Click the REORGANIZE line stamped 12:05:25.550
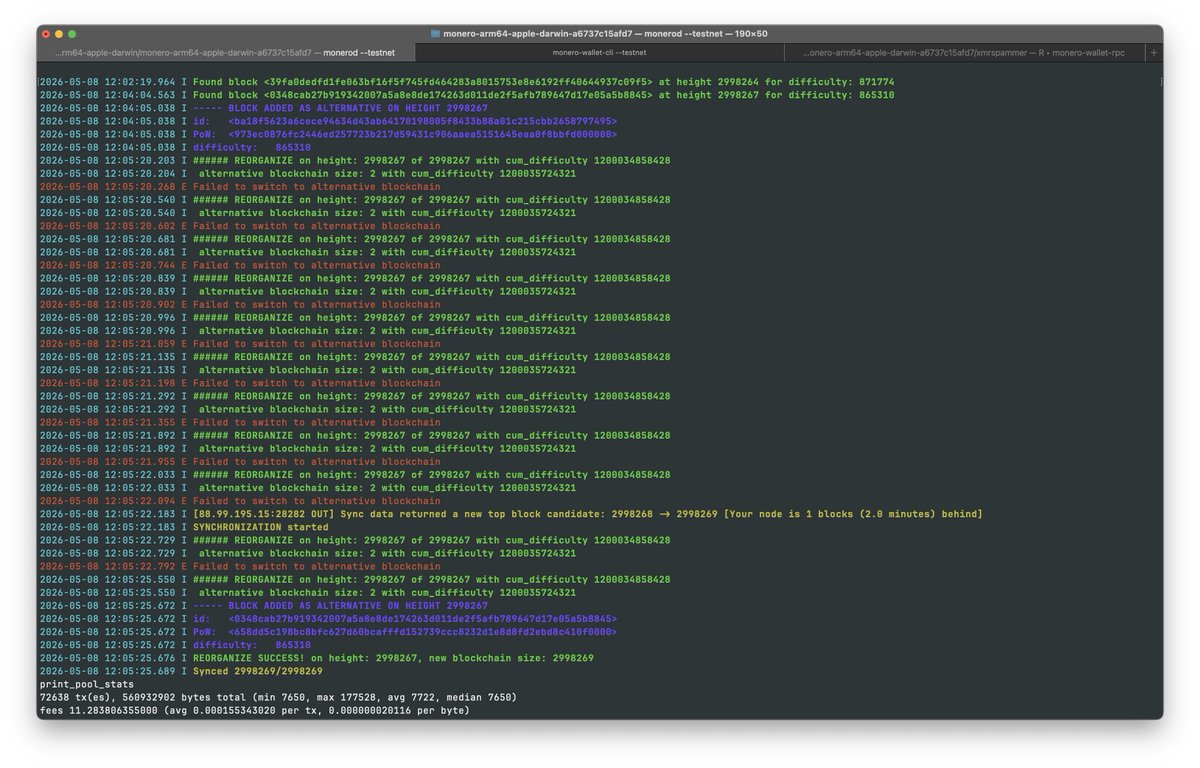1200x768 pixels. click(x=355, y=579)
